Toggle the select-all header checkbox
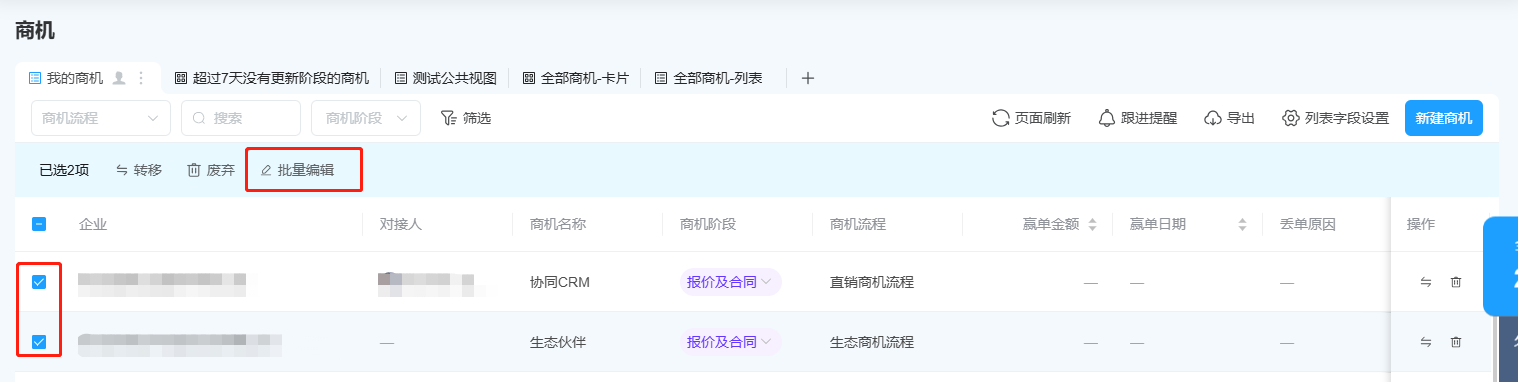The image size is (1518, 382). coord(39,224)
